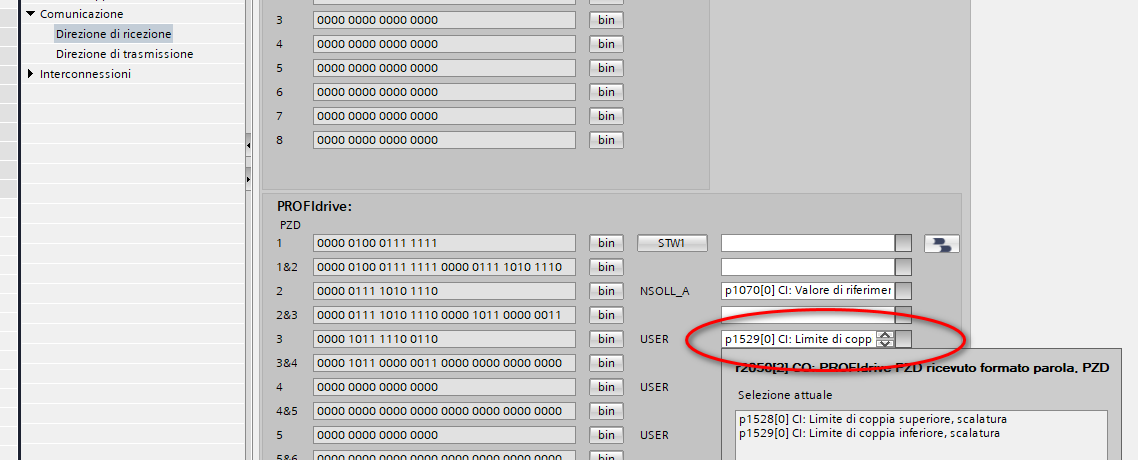The height and width of the screenshot is (460, 1138).
Task: Select Direzione di ricezione in the tree
Action: (113, 34)
